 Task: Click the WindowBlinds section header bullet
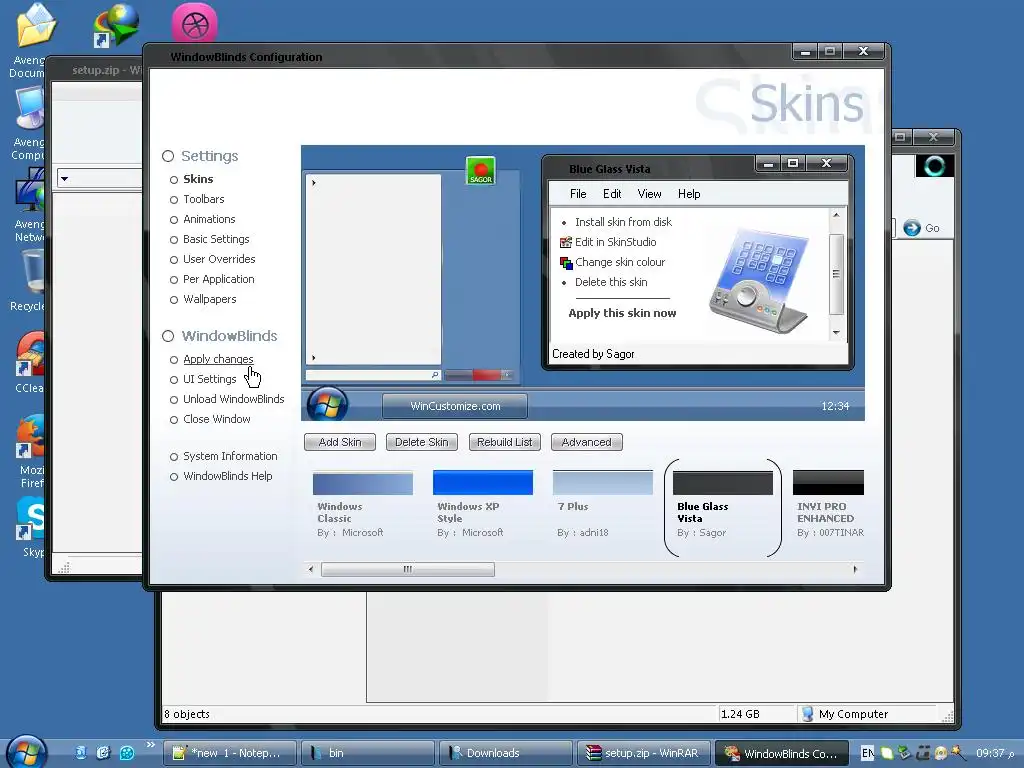click(x=168, y=336)
